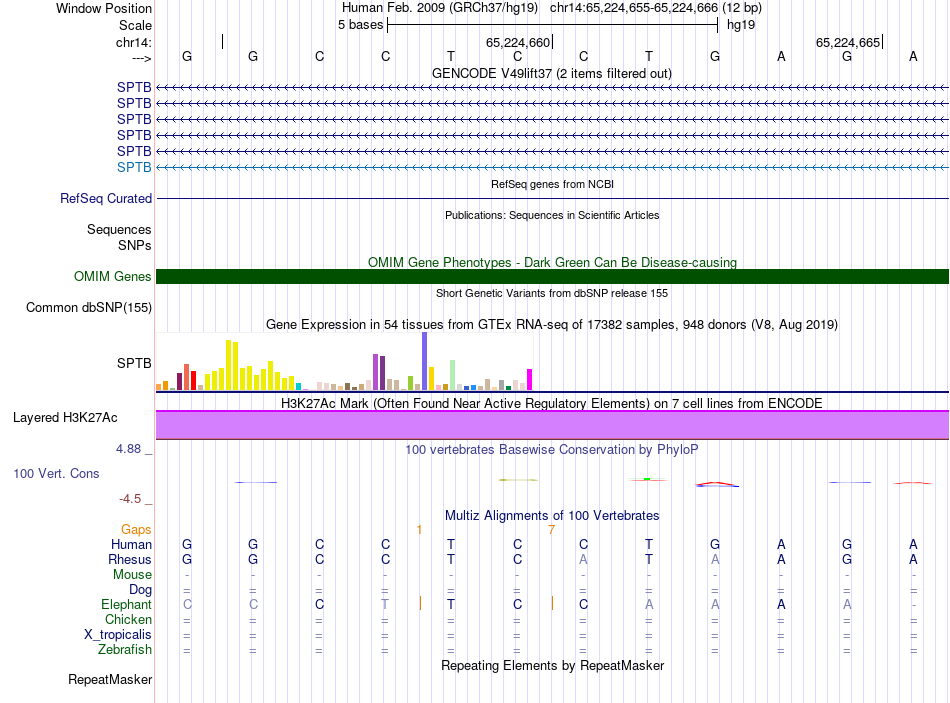The image size is (950, 703).
Task: Click the purple Layered H3K27Ac signal band
Action: pos(552,425)
